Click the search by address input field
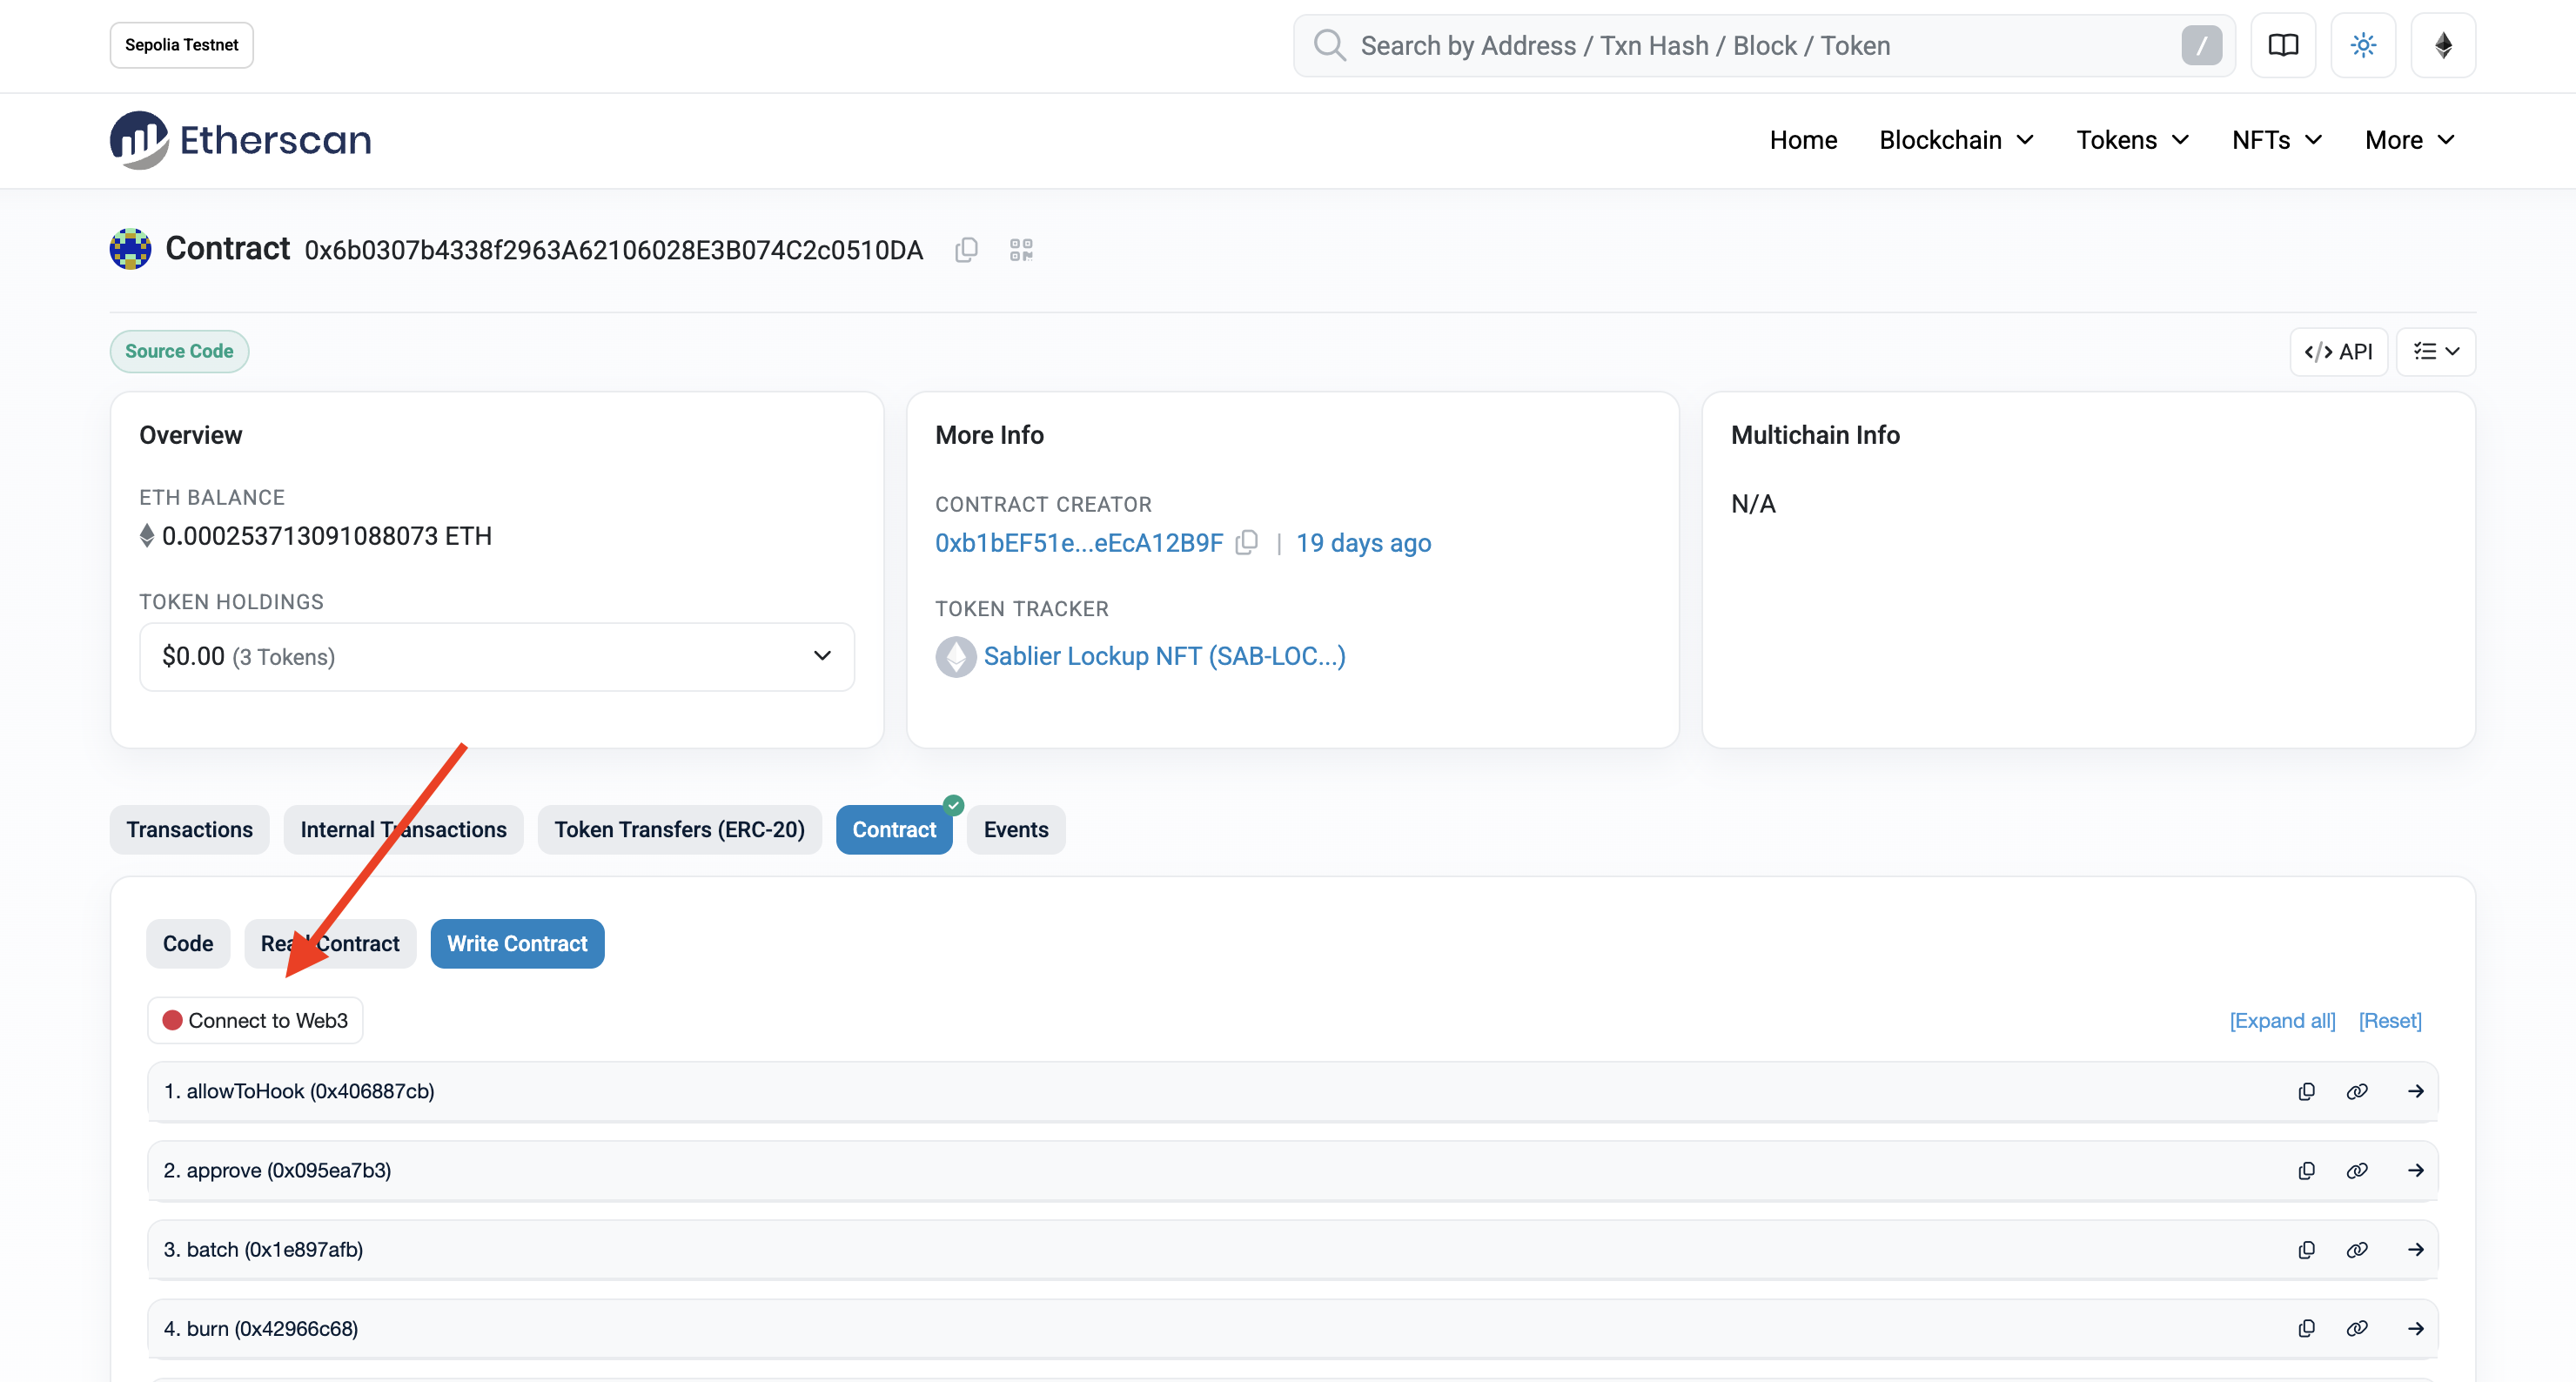Screen dimensions: 2576x1382 point(1700,45)
